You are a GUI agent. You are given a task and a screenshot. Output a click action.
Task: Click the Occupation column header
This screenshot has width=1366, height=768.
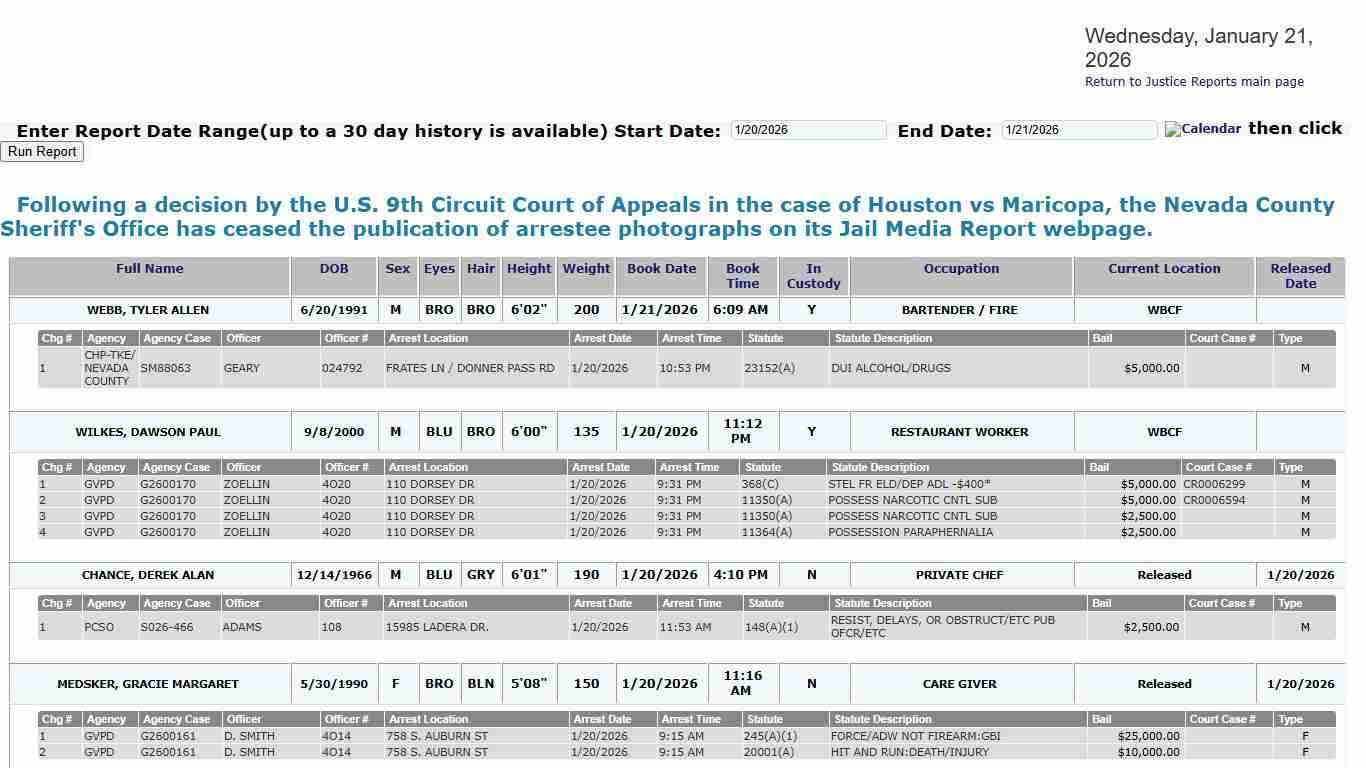pyautogui.click(x=960, y=268)
